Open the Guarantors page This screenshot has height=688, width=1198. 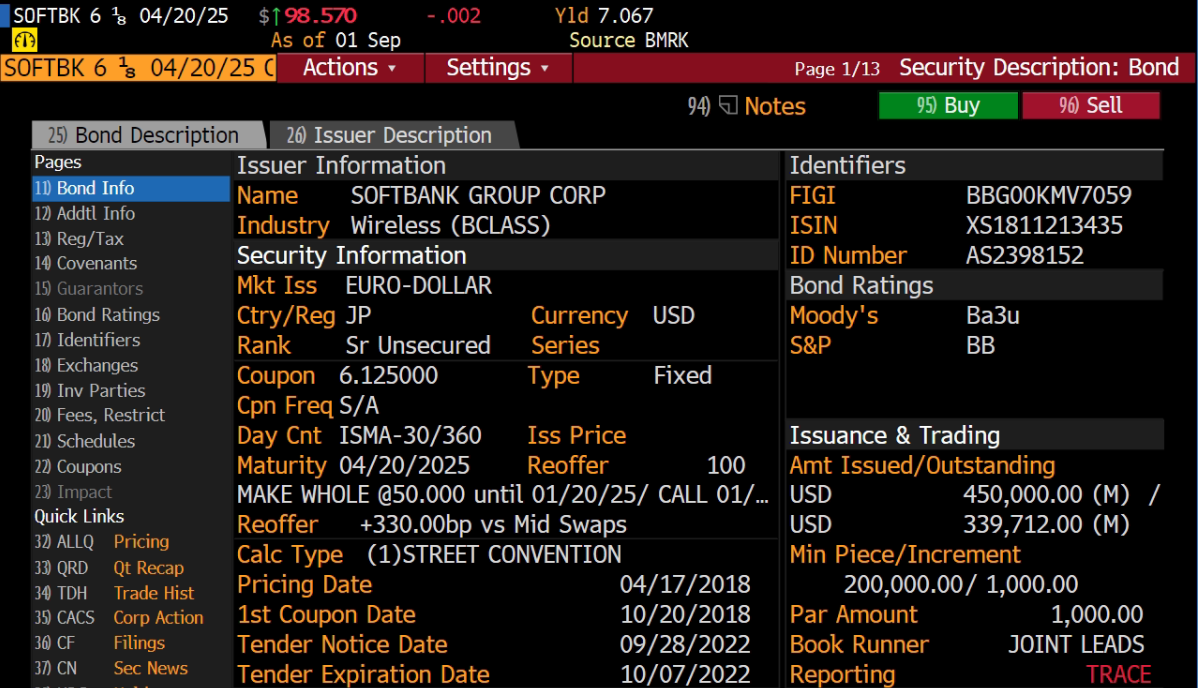click(x=131, y=289)
